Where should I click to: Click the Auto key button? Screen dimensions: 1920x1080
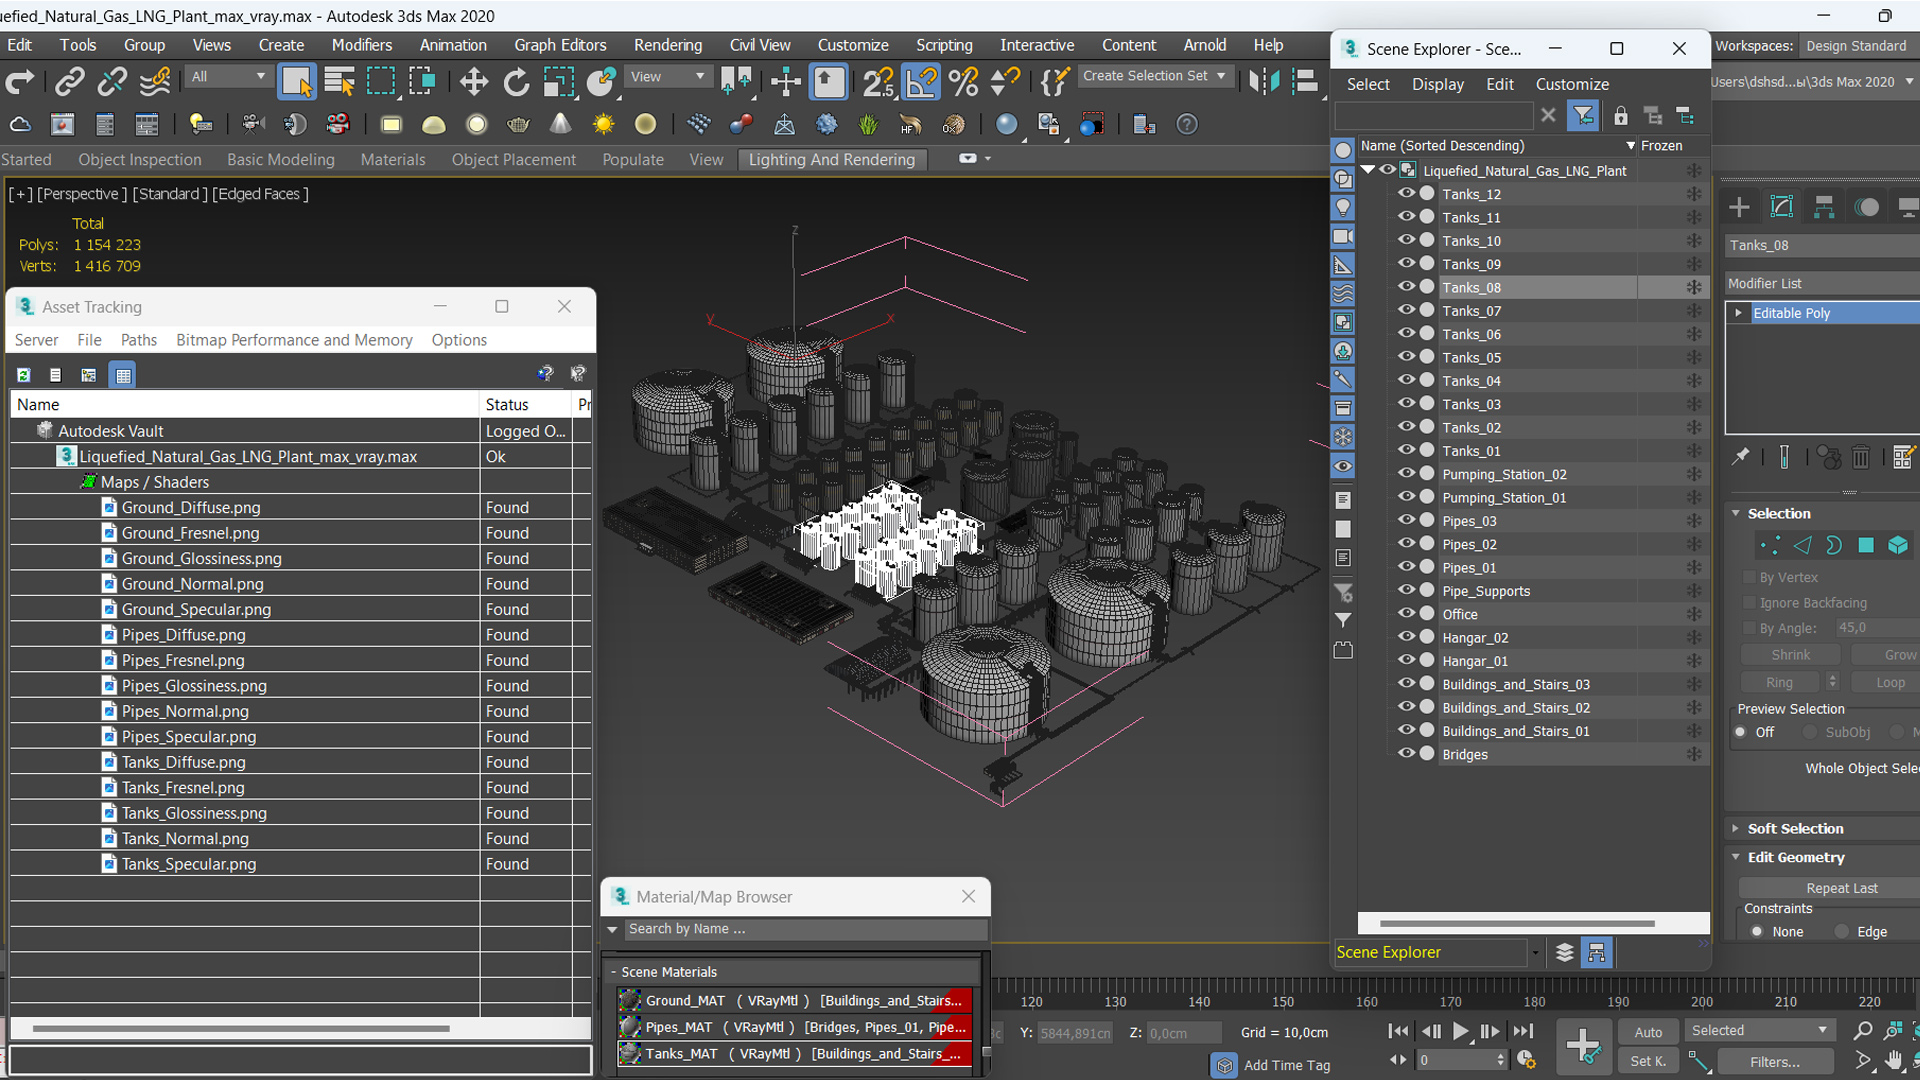click(x=1648, y=1032)
